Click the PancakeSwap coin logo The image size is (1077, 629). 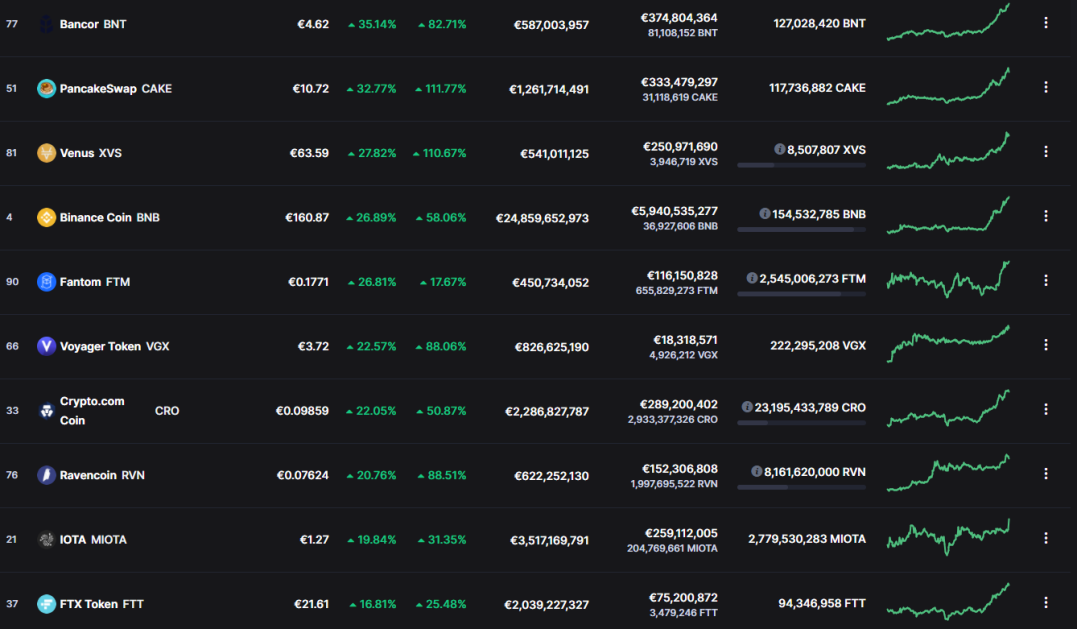tap(46, 89)
